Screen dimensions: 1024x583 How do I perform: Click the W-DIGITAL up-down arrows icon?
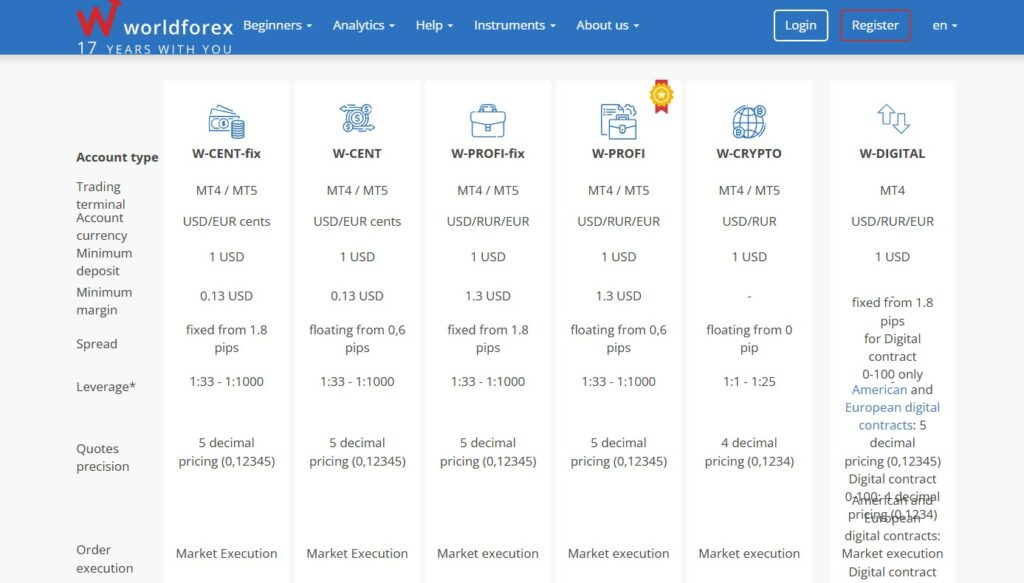[893, 119]
